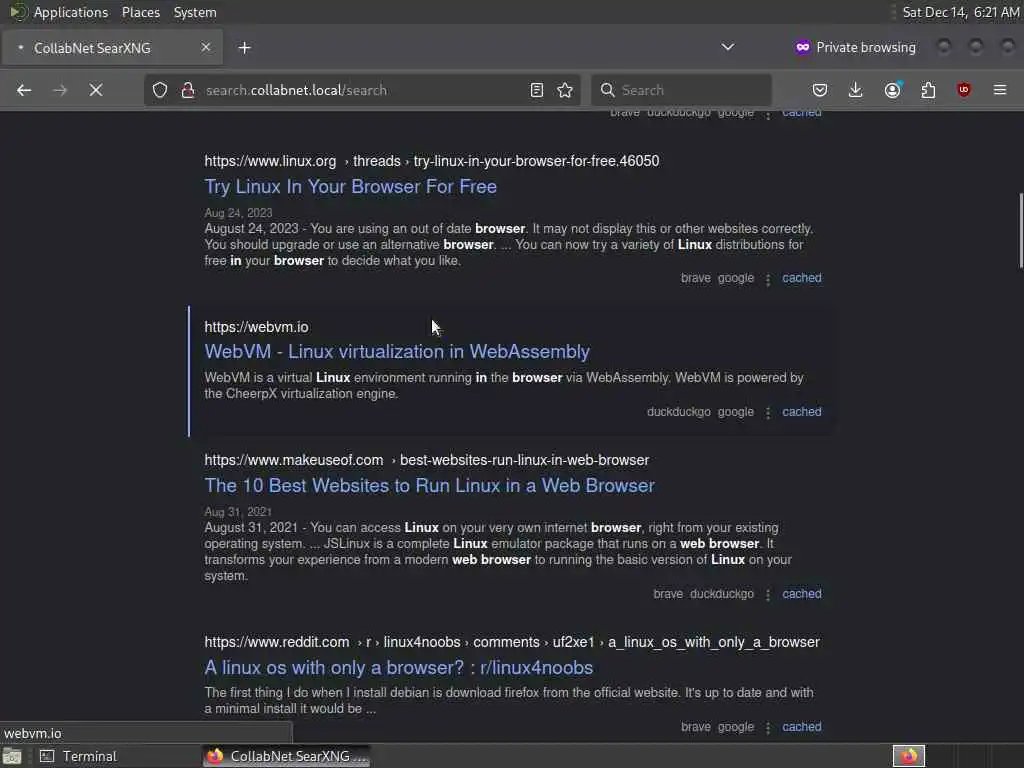The image size is (1024, 768).
Task: Focus the address bar URL field
Action: [362, 90]
